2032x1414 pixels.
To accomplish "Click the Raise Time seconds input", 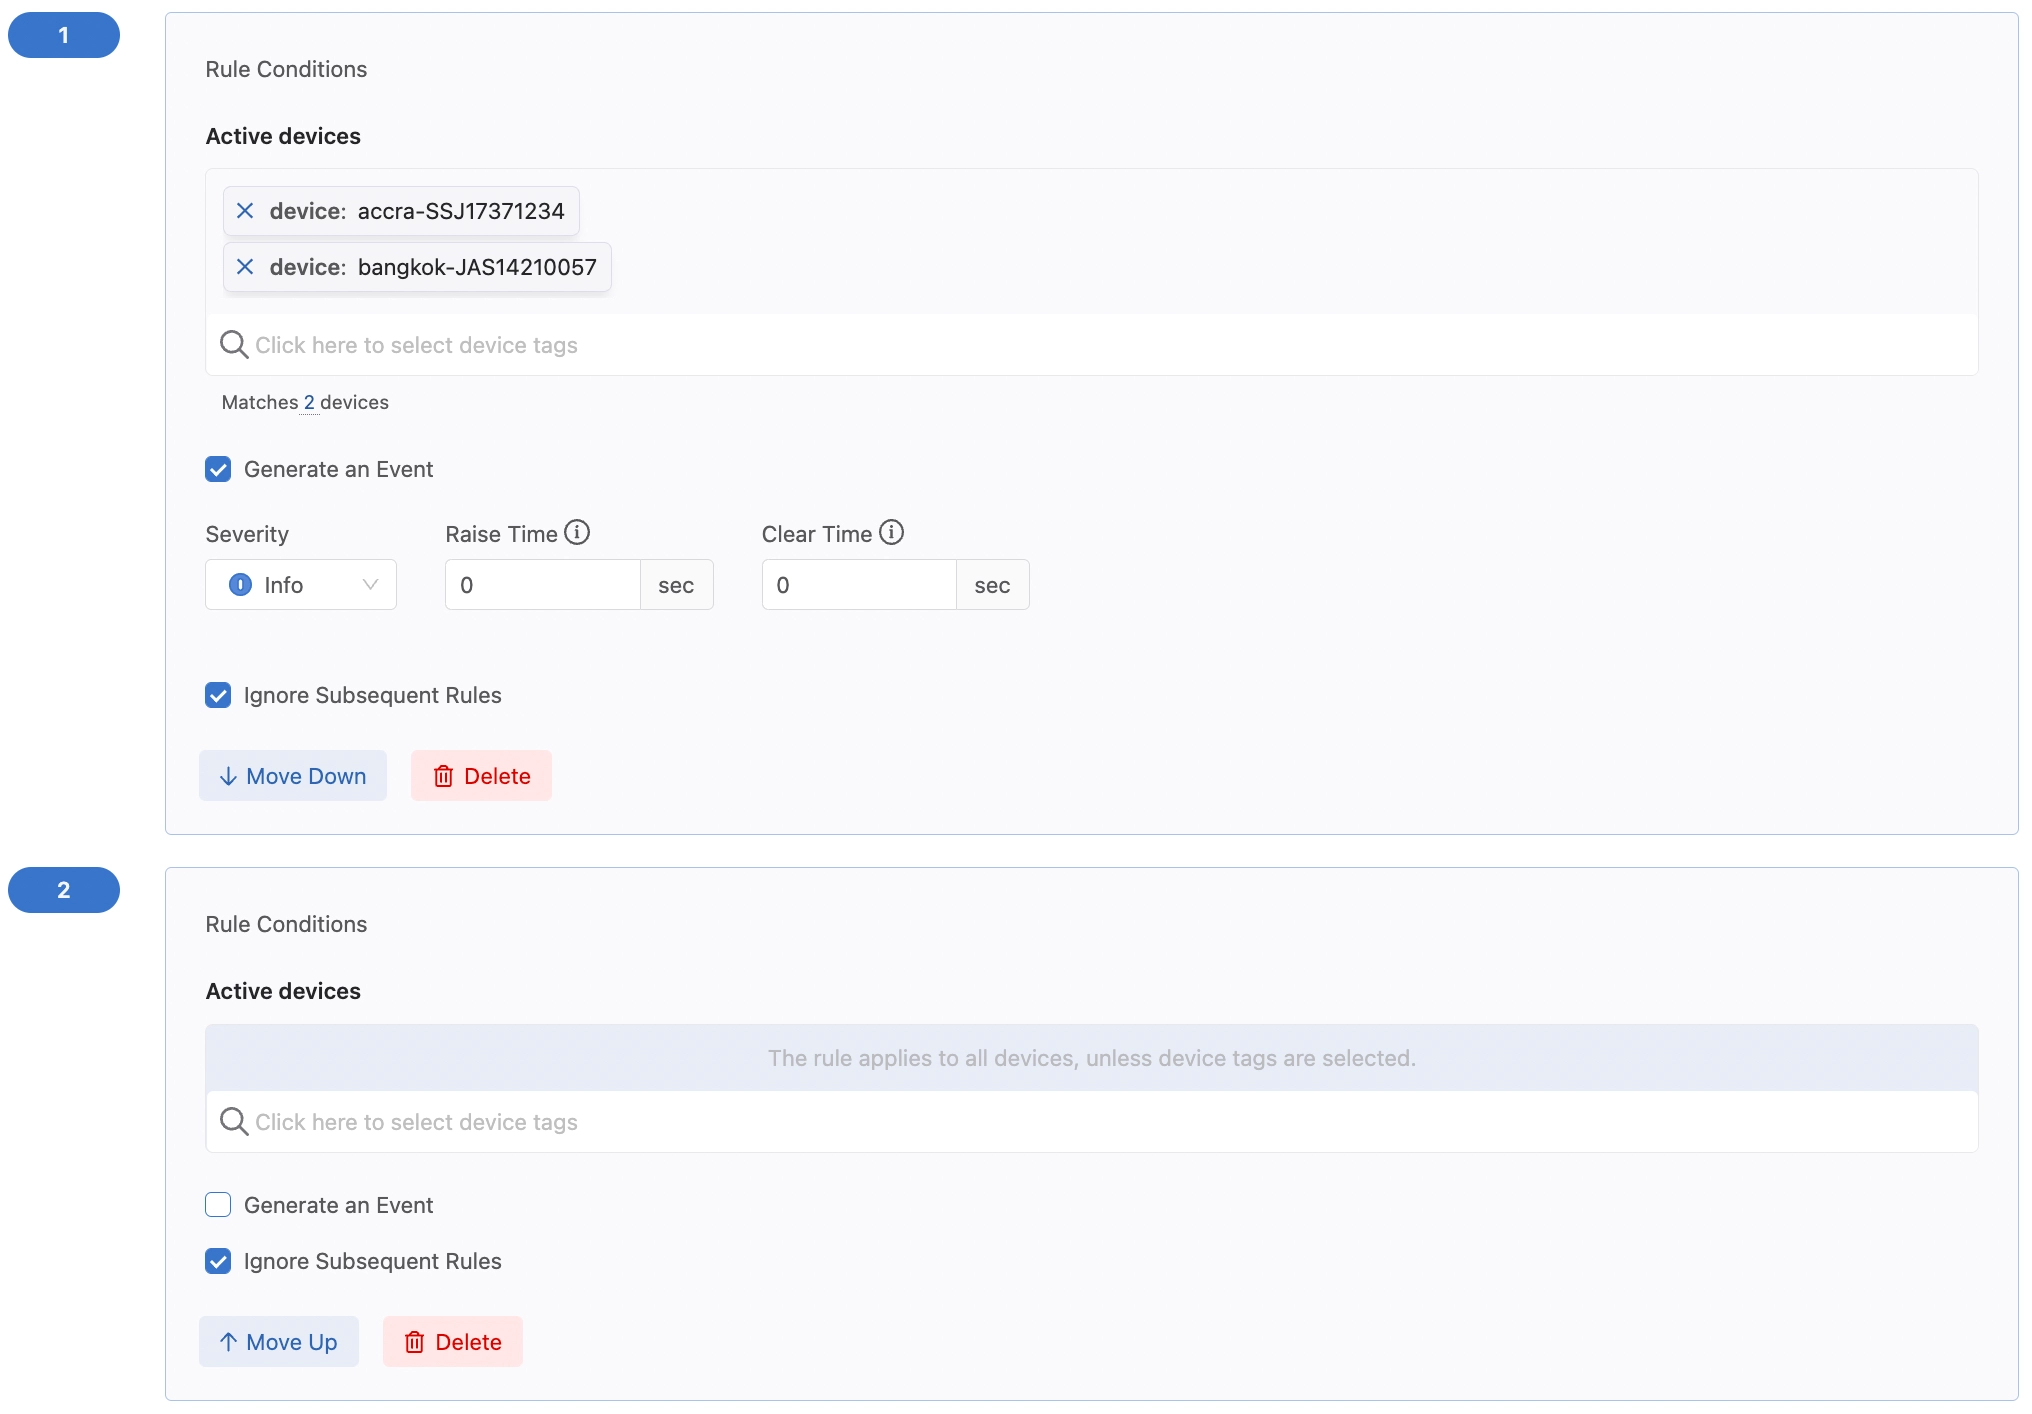I will tap(543, 585).
